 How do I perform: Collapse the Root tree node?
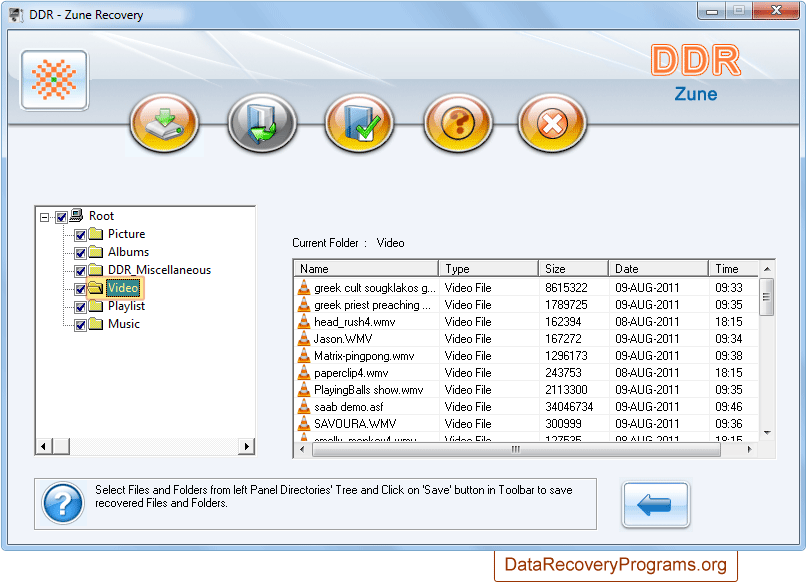45,217
